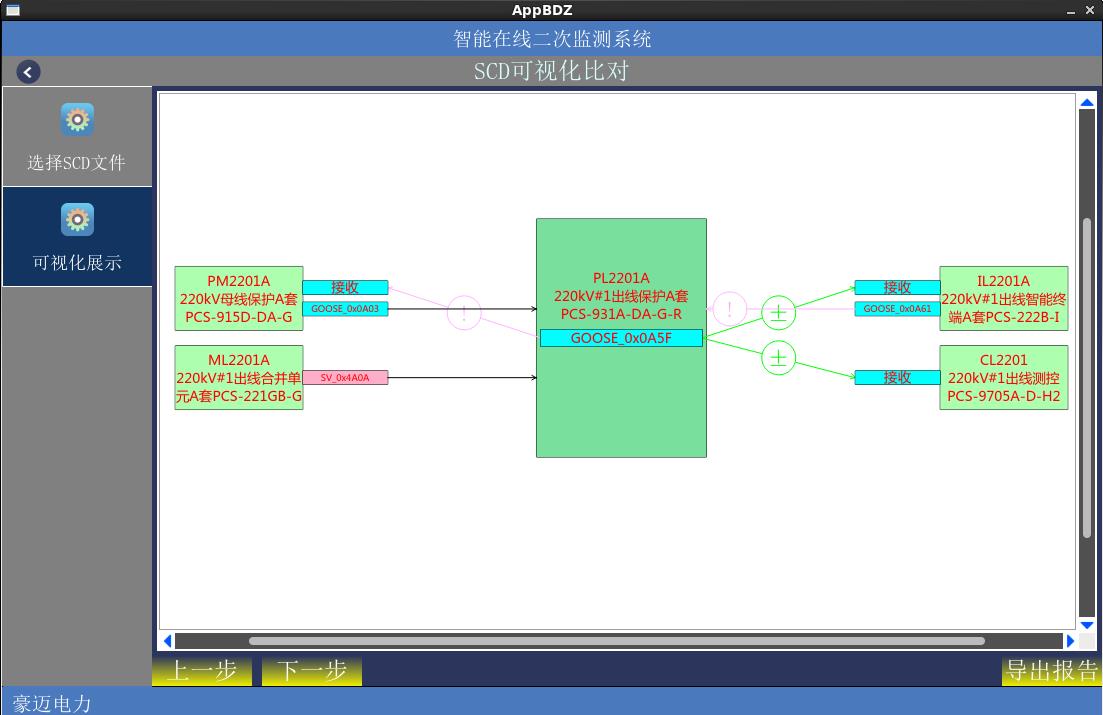Image resolution: width=1103 pixels, height=715 pixels.
Task: Open the 选择SCD文件 tab
Action: coord(77,138)
